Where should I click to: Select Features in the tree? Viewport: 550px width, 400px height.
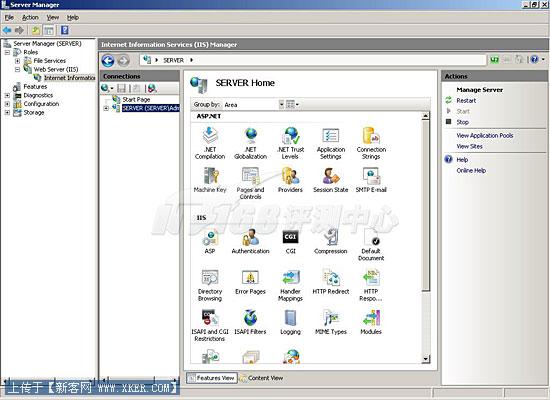tap(35, 86)
